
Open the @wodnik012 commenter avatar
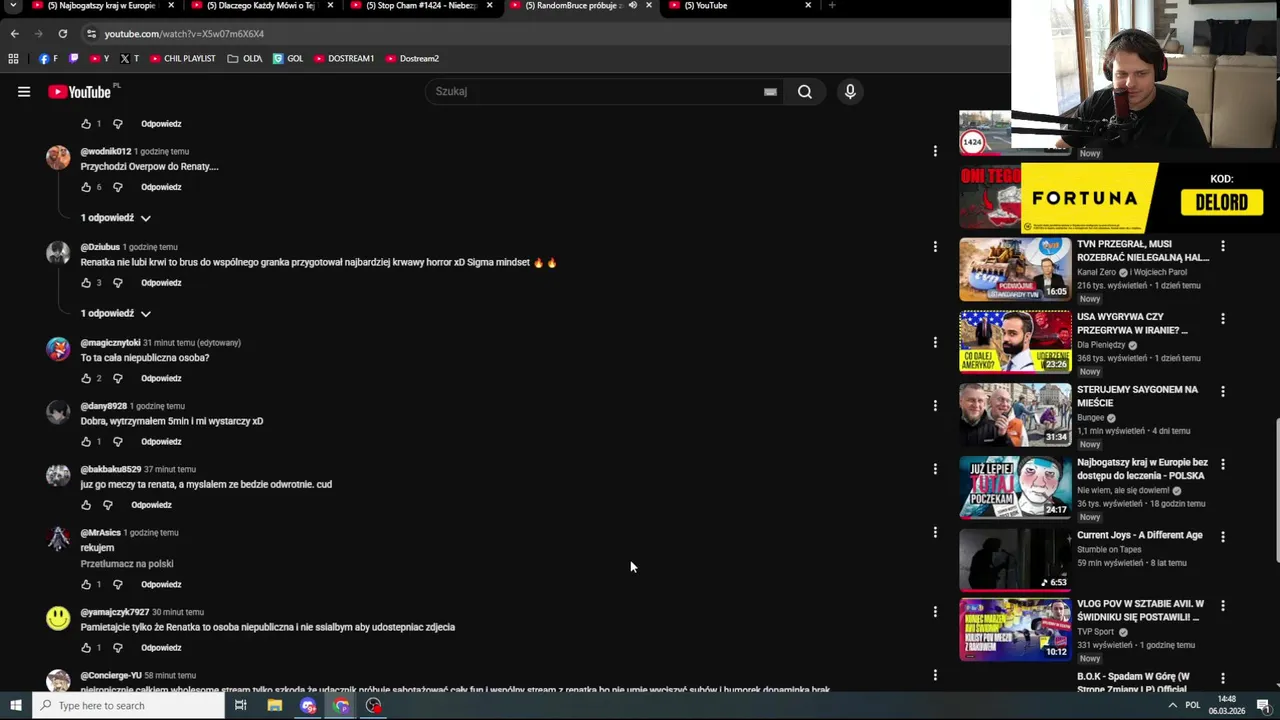point(58,157)
